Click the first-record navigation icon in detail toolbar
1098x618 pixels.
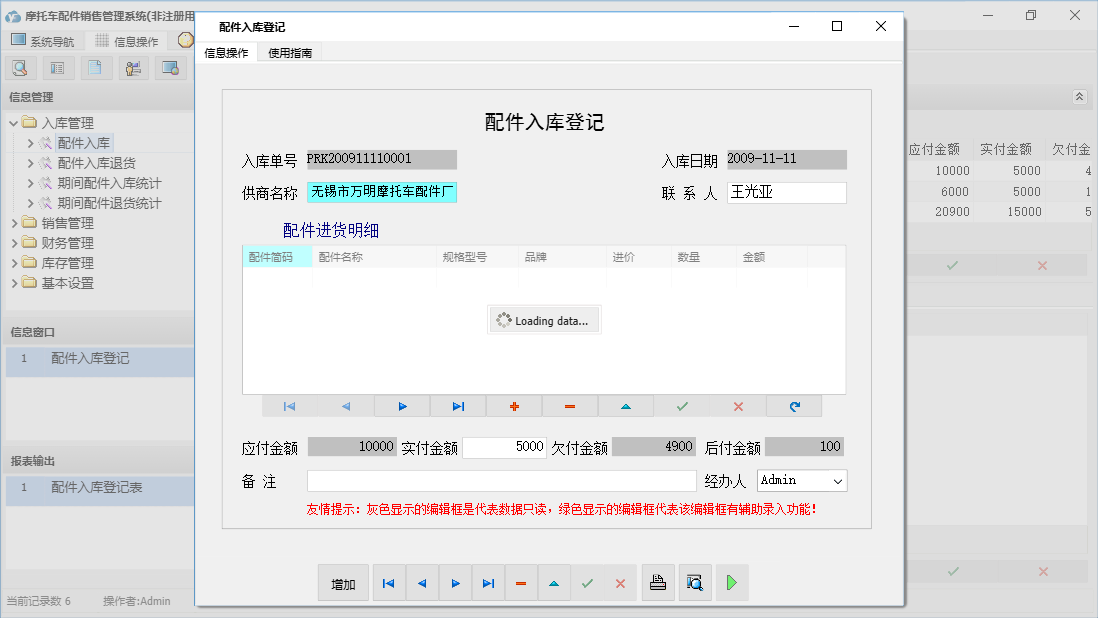(x=290, y=406)
